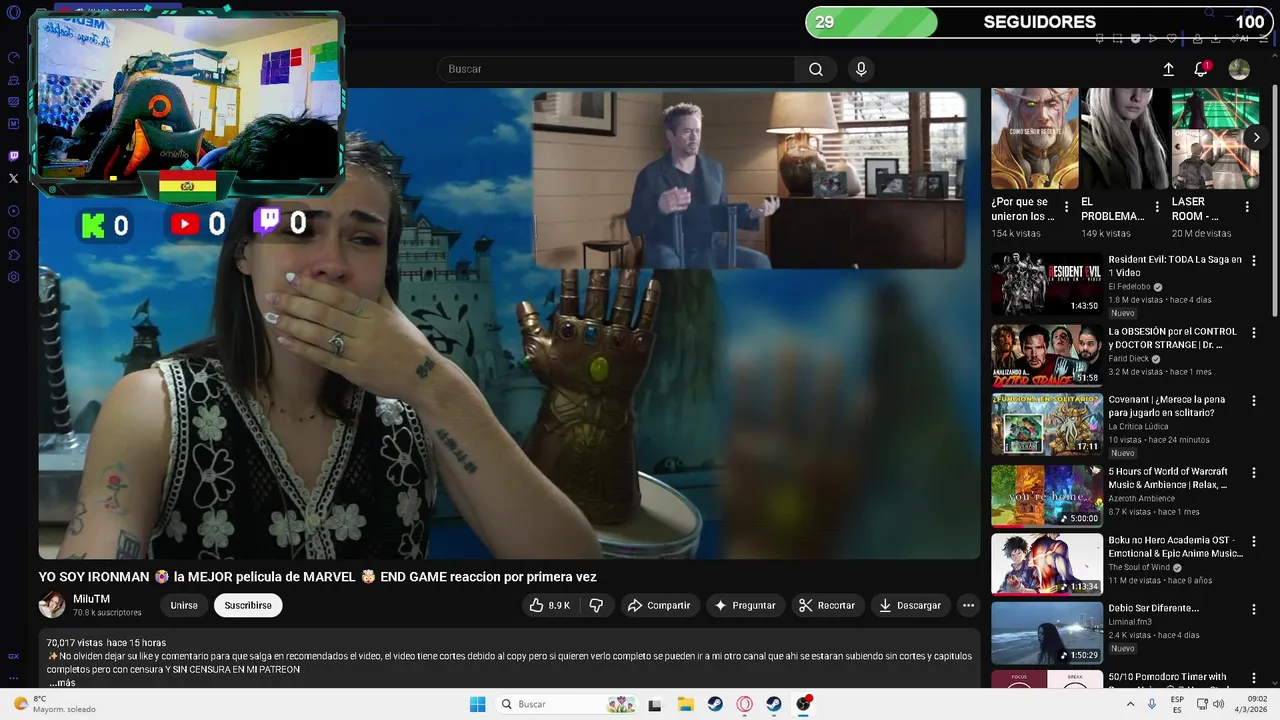Open History clock icon in sidebar
1280x720 pixels.
click(x=14, y=233)
